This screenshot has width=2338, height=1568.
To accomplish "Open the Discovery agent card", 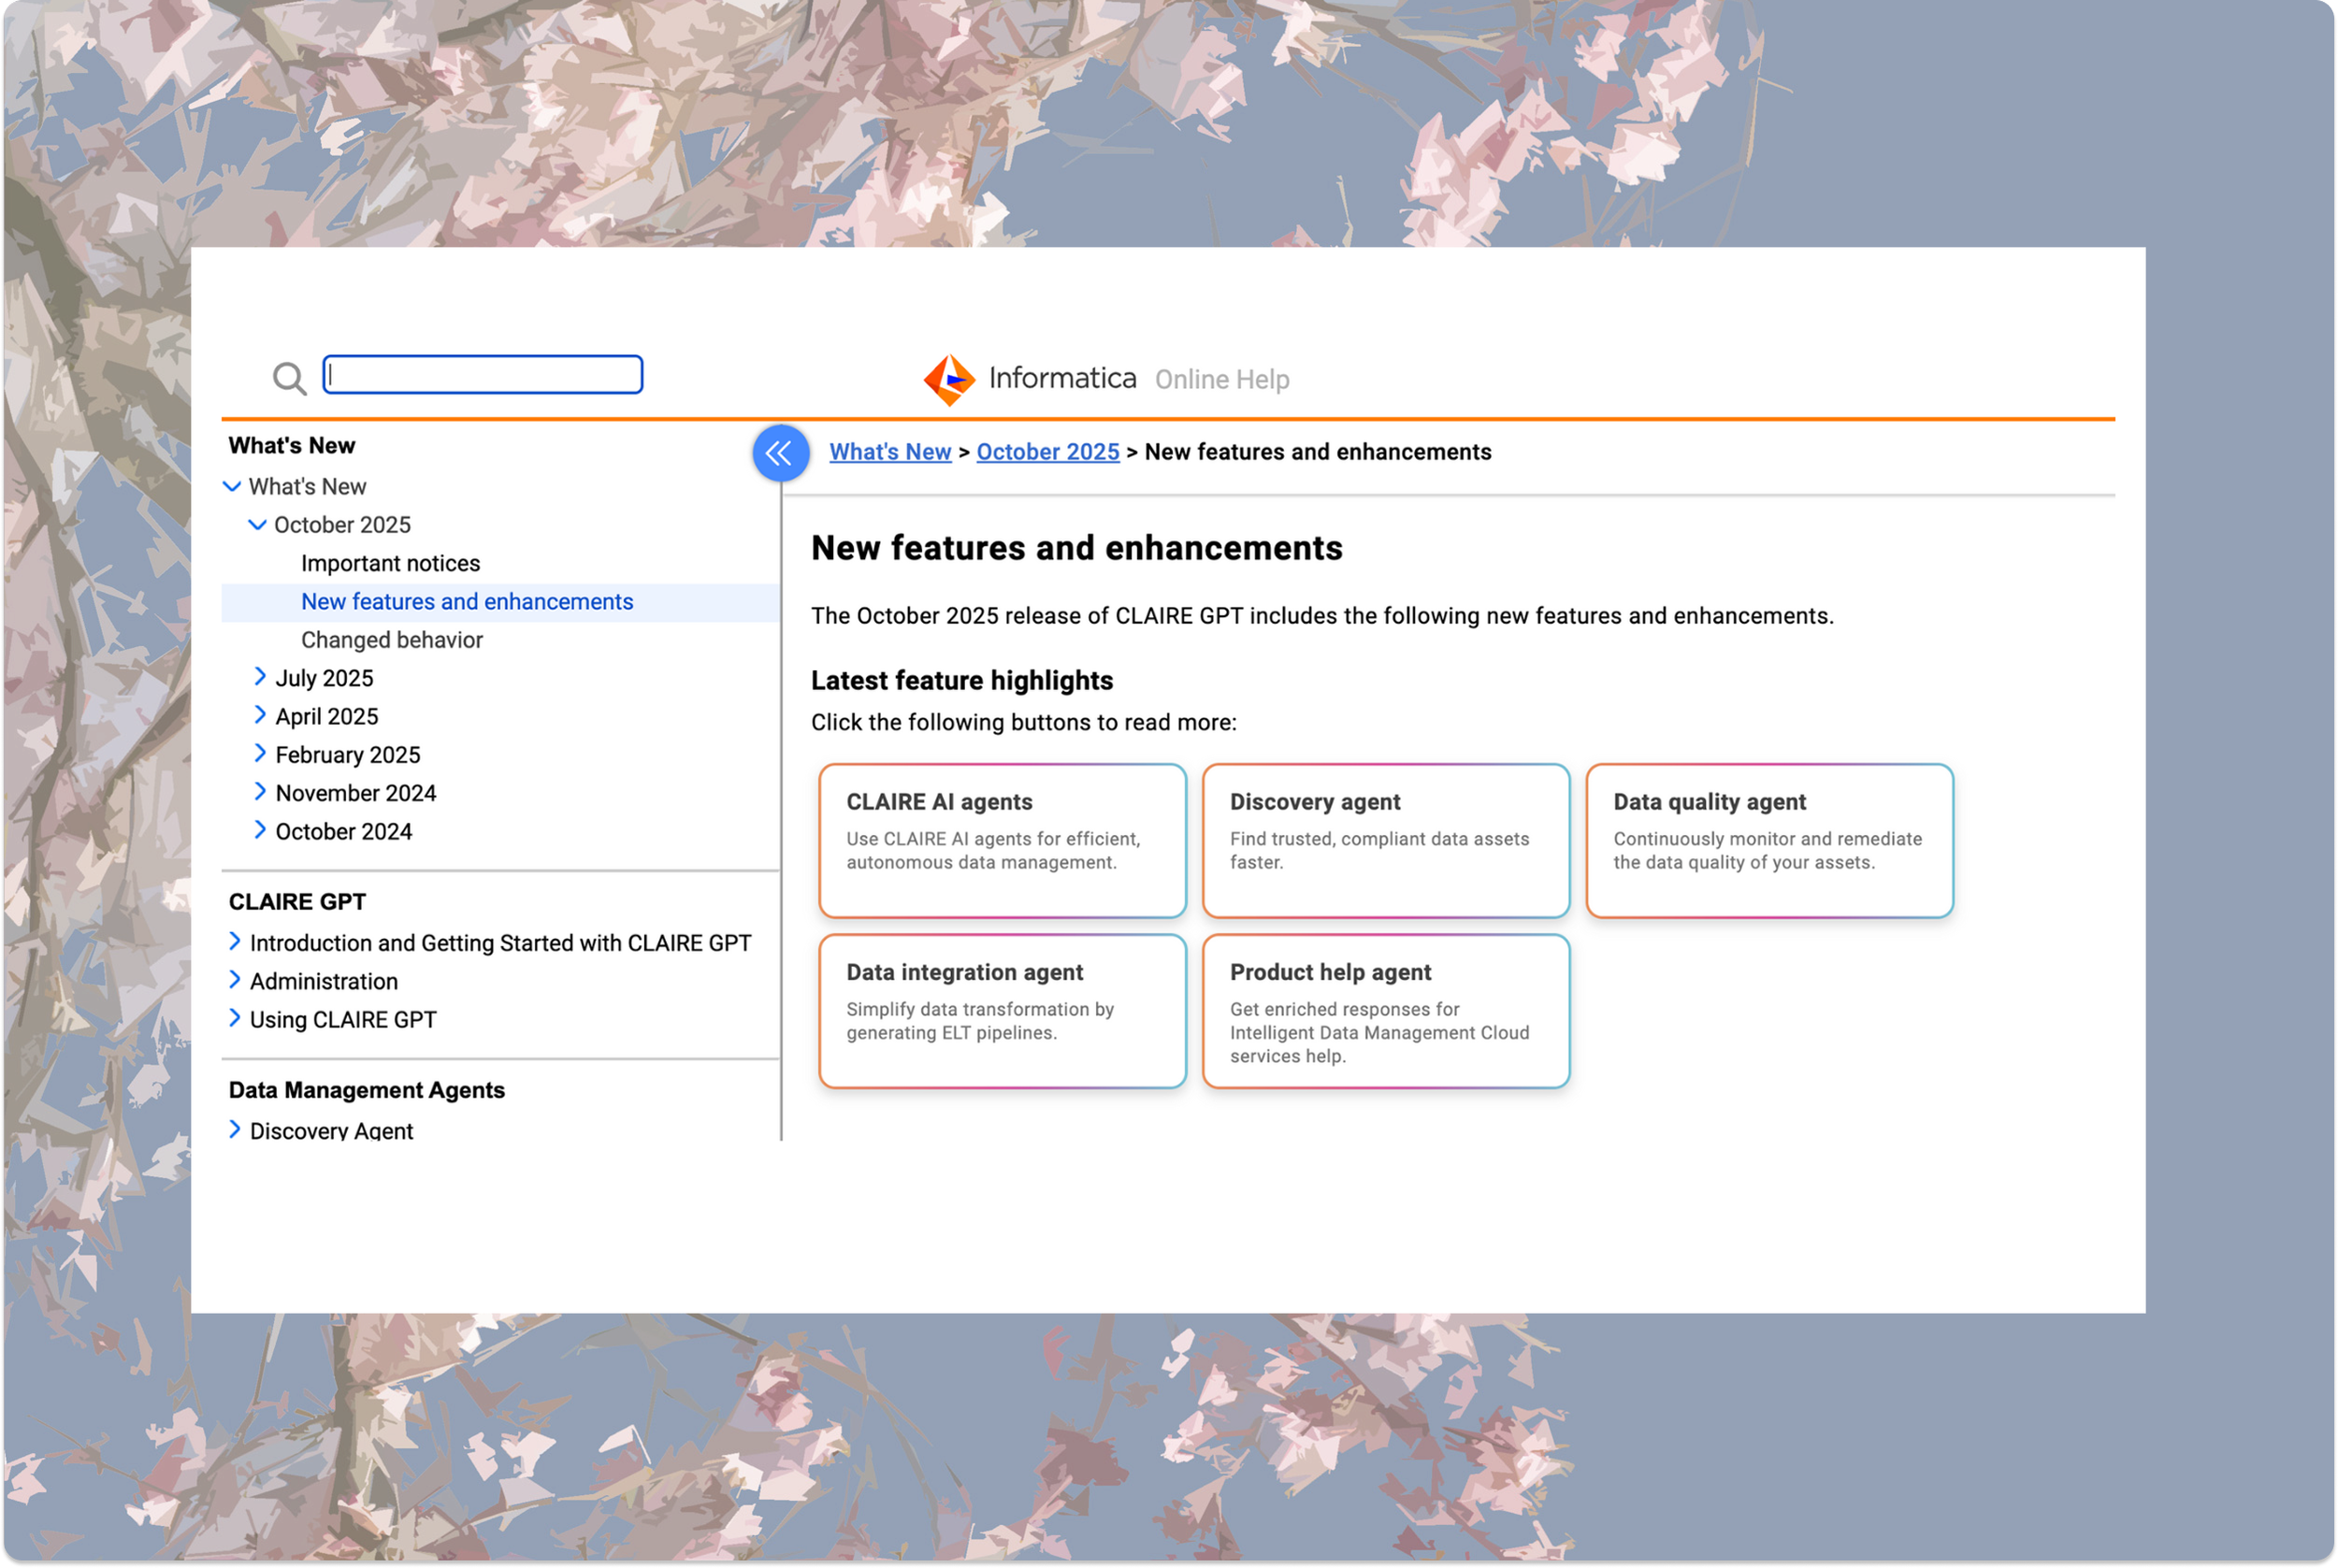I will pos(1386,841).
